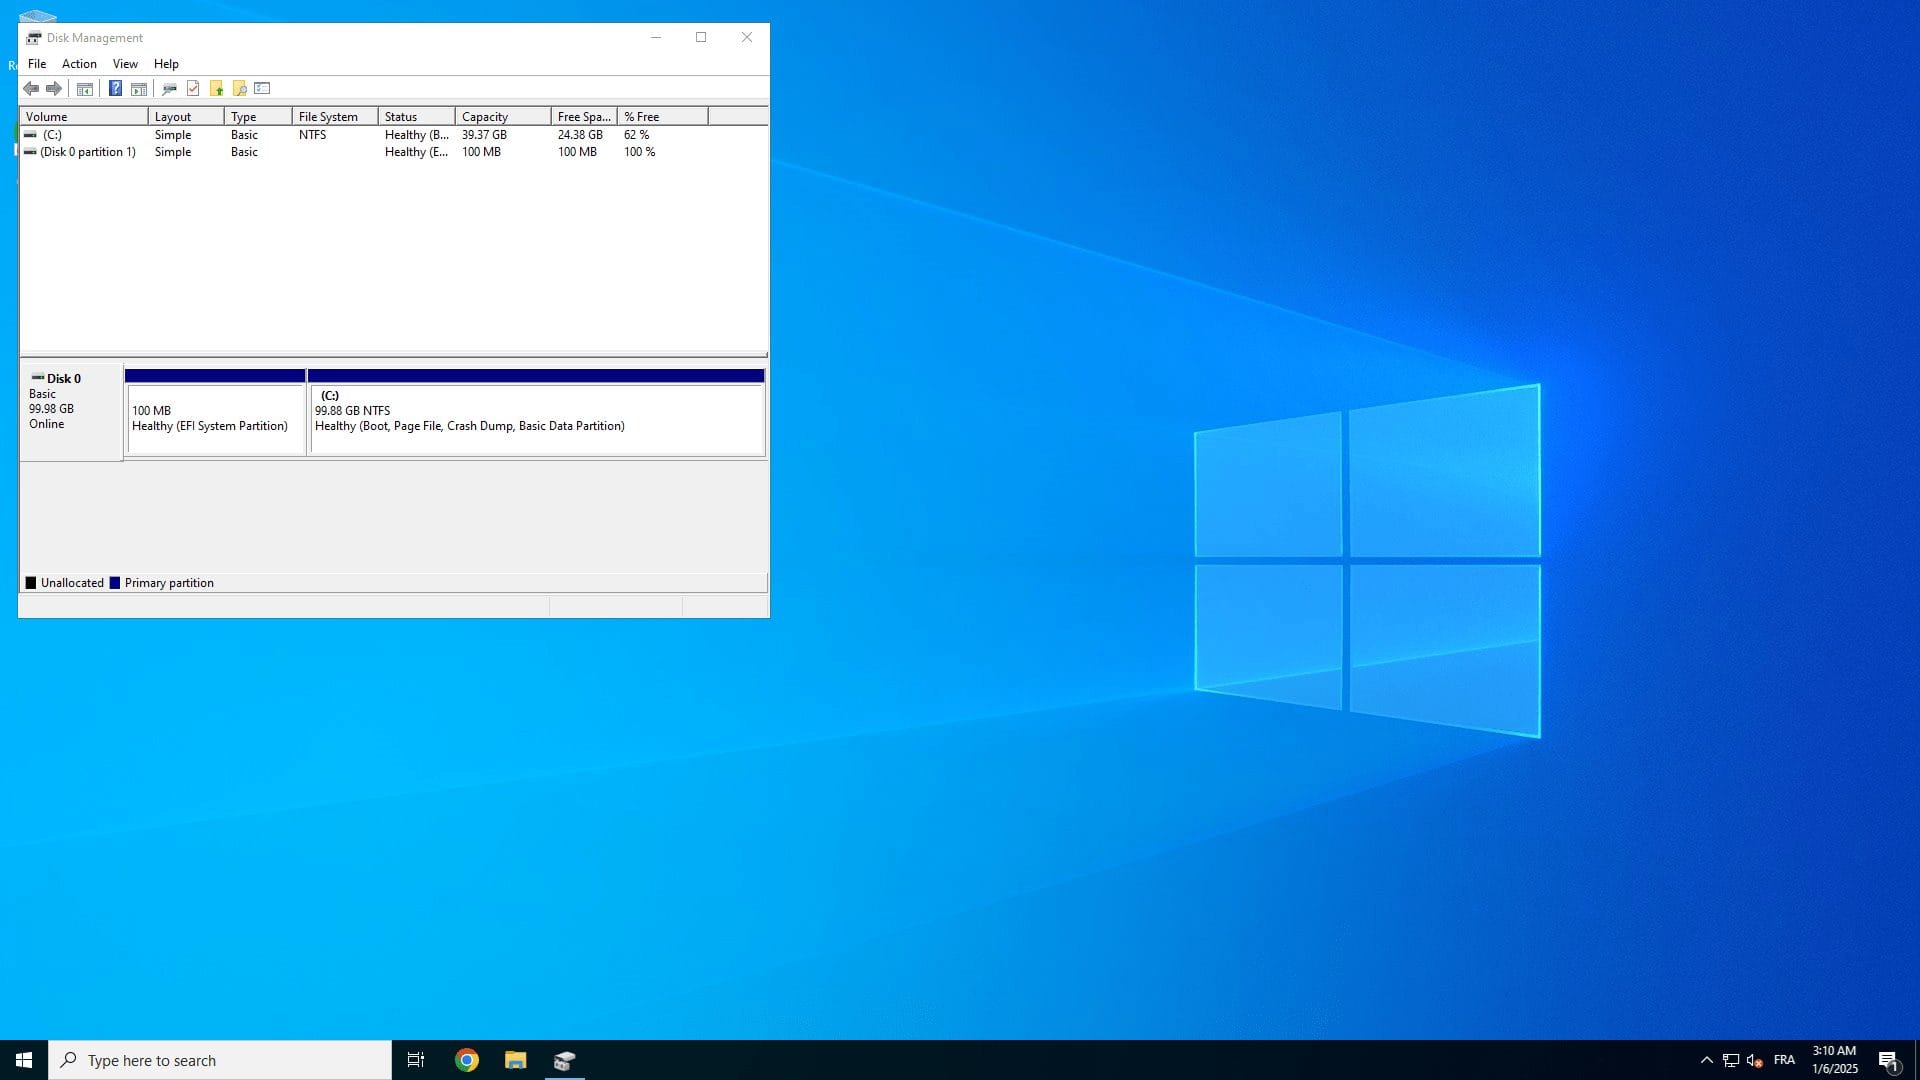Open the View menu
This screenshot has height=1080, width=1920.
(x=125, y=64)
